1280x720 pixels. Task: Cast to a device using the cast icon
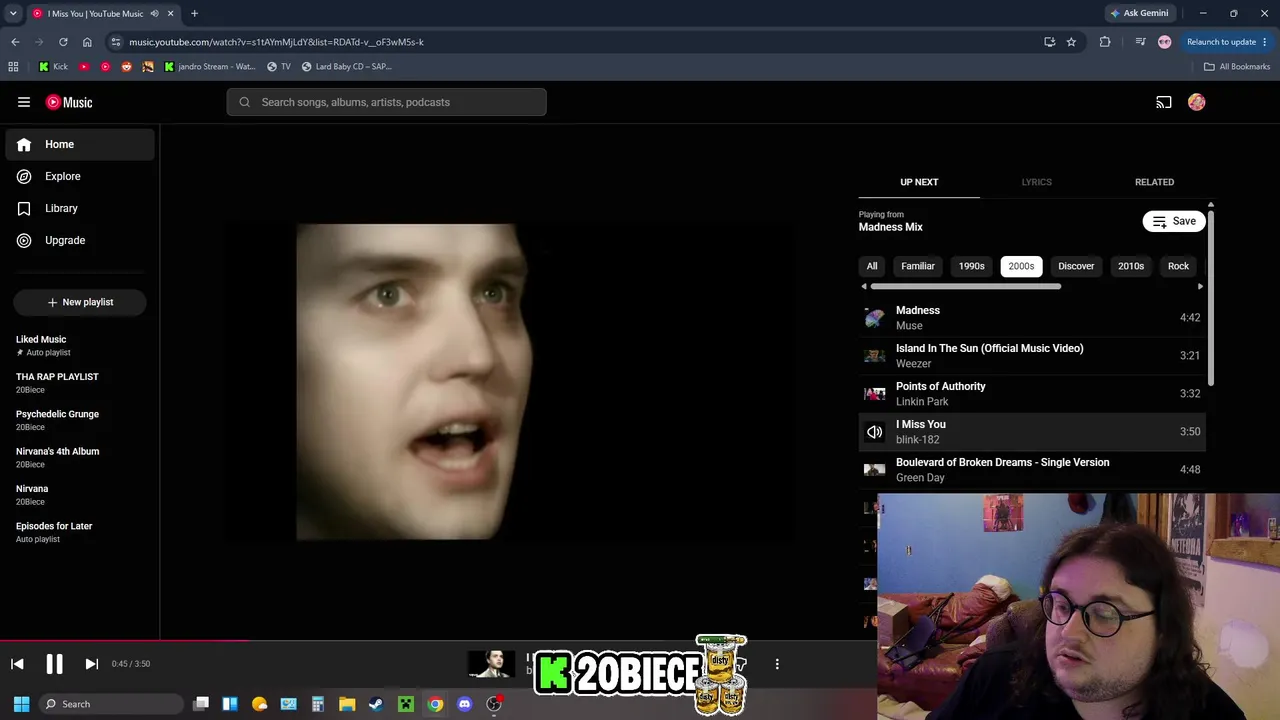coord(1164,102)
